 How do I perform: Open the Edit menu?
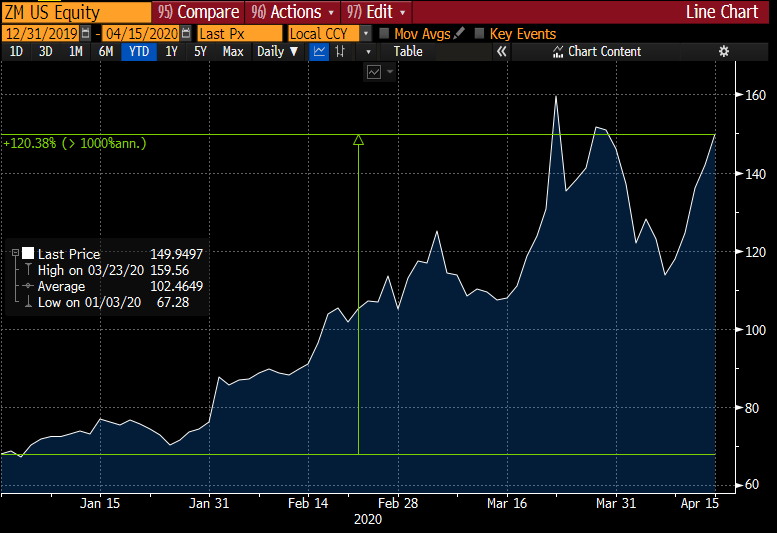click(377, 12)
